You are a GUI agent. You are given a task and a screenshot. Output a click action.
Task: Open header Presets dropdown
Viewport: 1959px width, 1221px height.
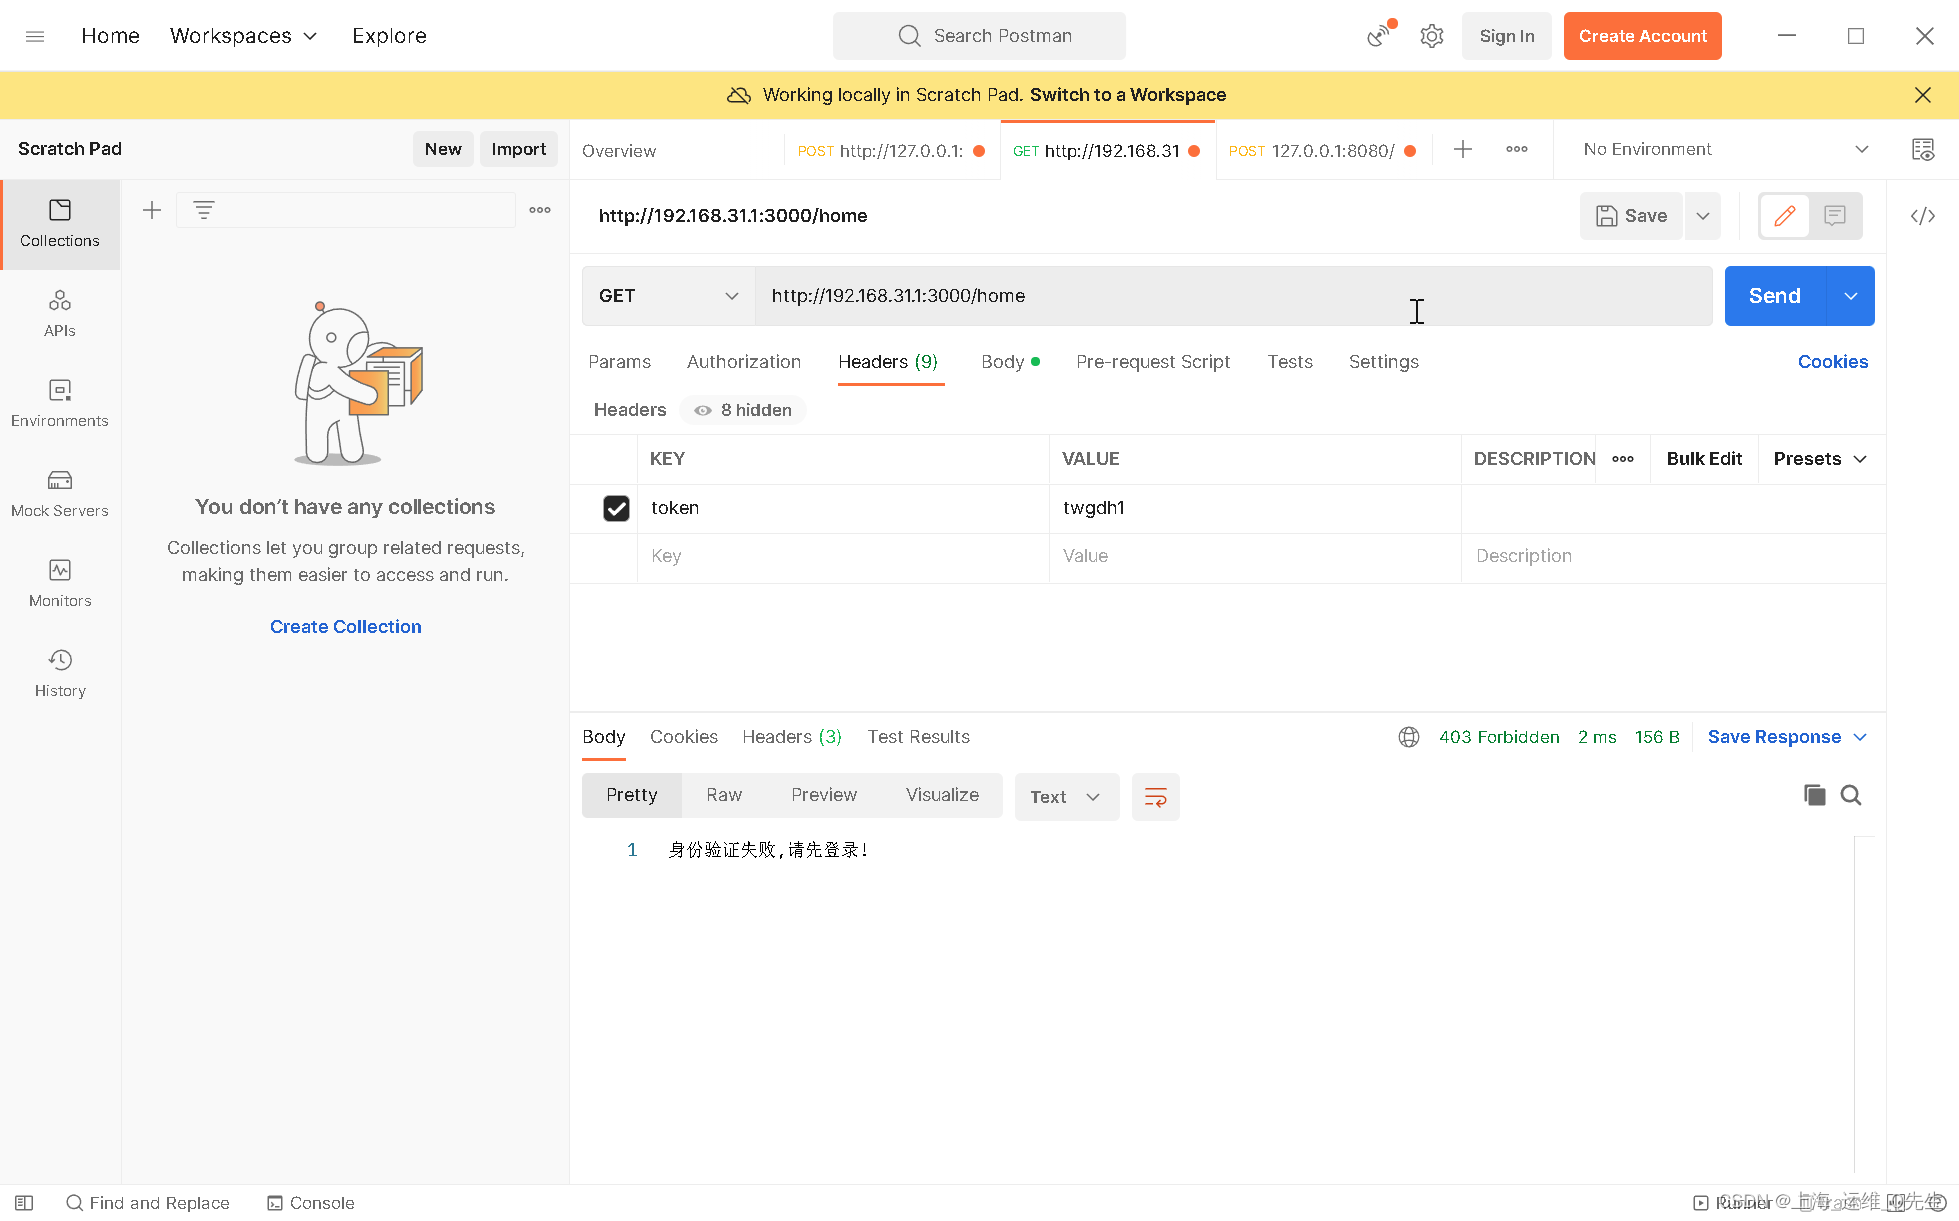1820,459
